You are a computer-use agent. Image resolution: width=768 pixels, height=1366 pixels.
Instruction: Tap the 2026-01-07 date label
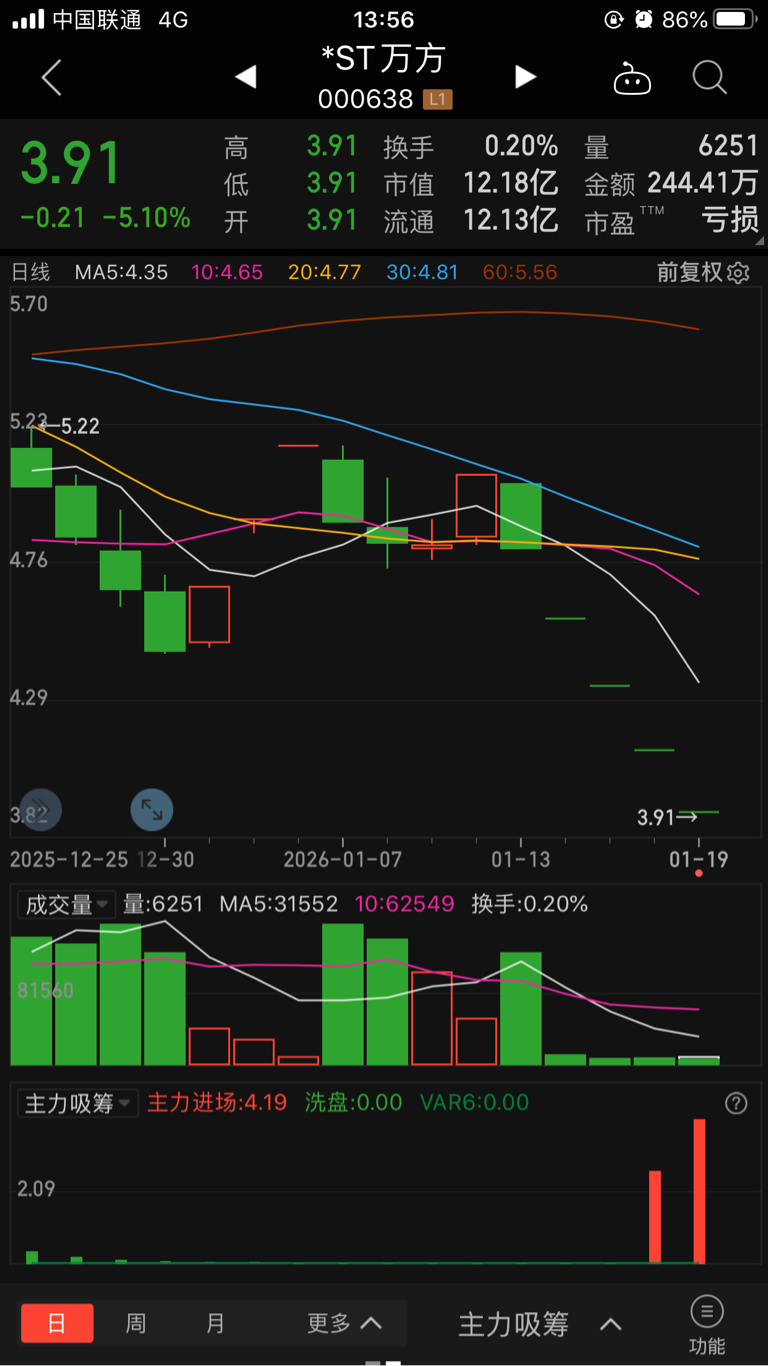pyautogui.click(x=342, y=860)
